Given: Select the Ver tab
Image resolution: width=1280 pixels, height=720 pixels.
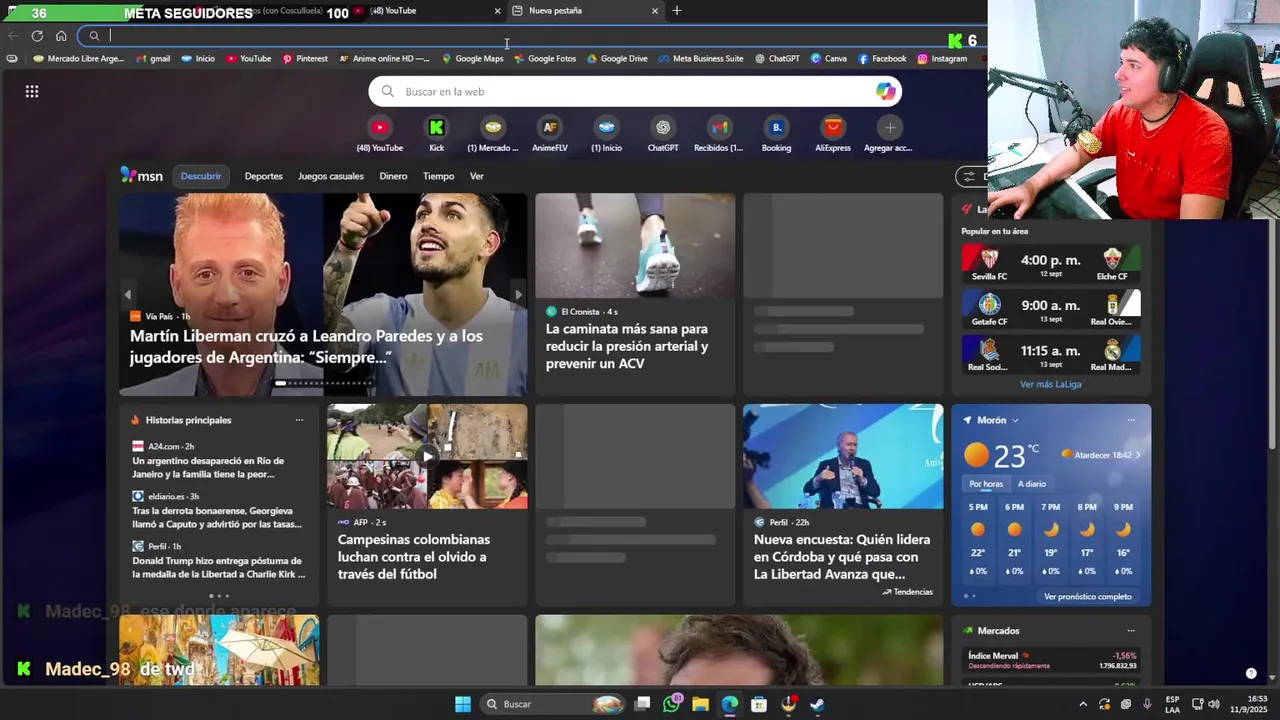Looking at the screenshot, I should [477, 176].
